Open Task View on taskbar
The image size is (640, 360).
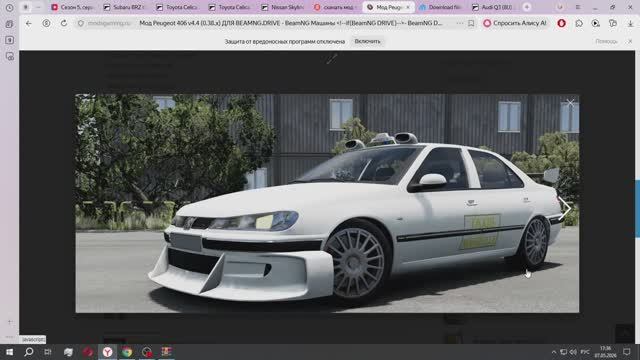point(48,352)
